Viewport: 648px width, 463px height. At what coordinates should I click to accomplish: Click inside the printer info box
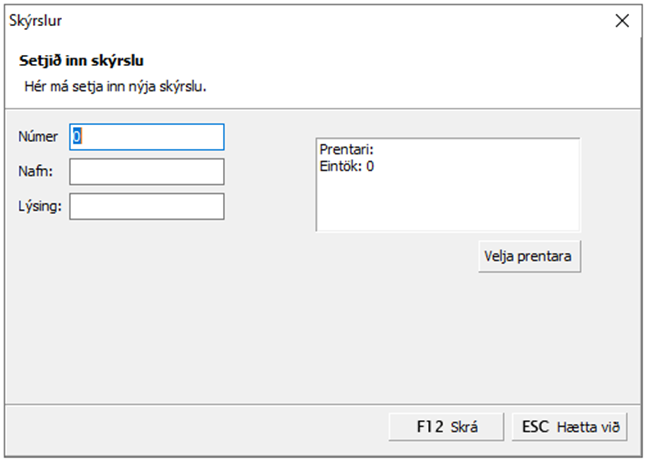[447, 200]
